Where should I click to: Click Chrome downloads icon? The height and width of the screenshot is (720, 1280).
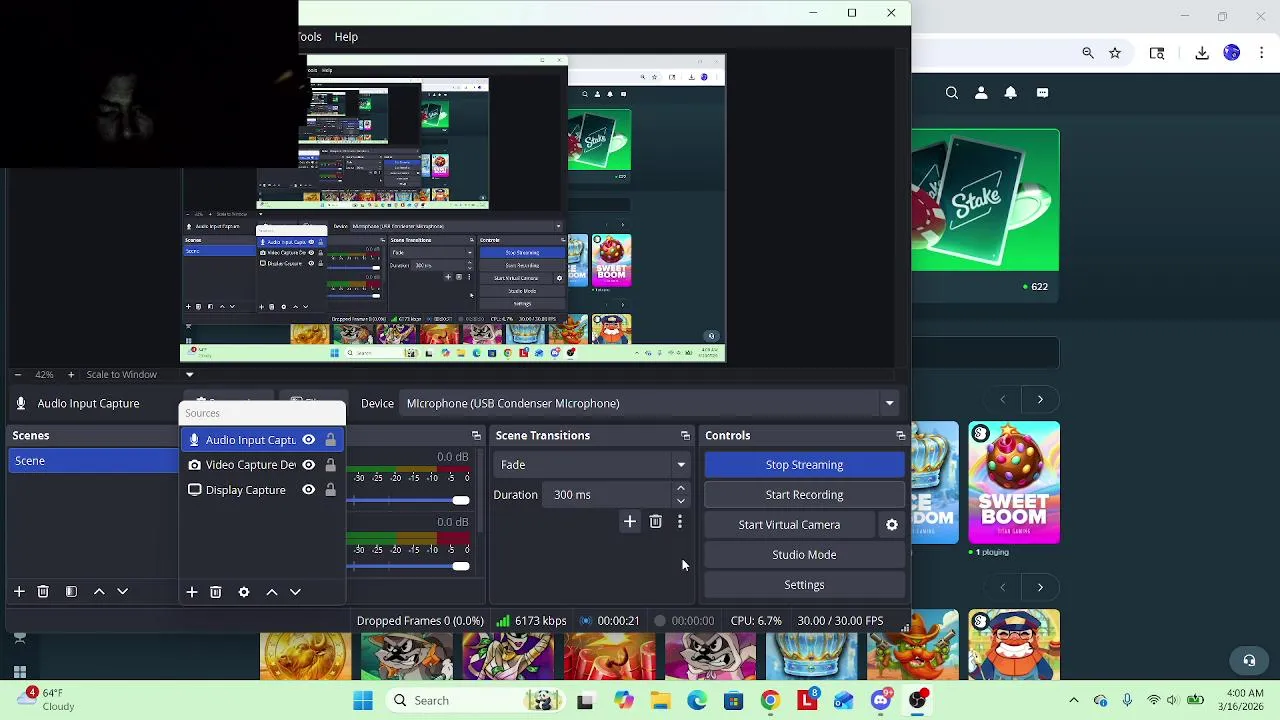pos(1203,53)
